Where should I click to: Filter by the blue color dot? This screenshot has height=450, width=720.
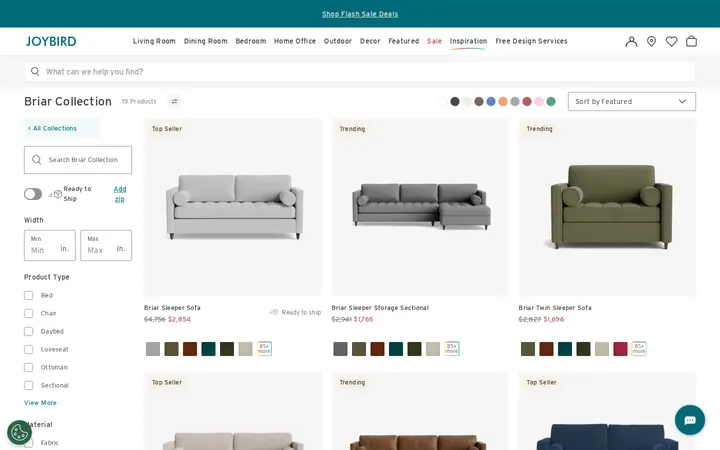(491, 101)
